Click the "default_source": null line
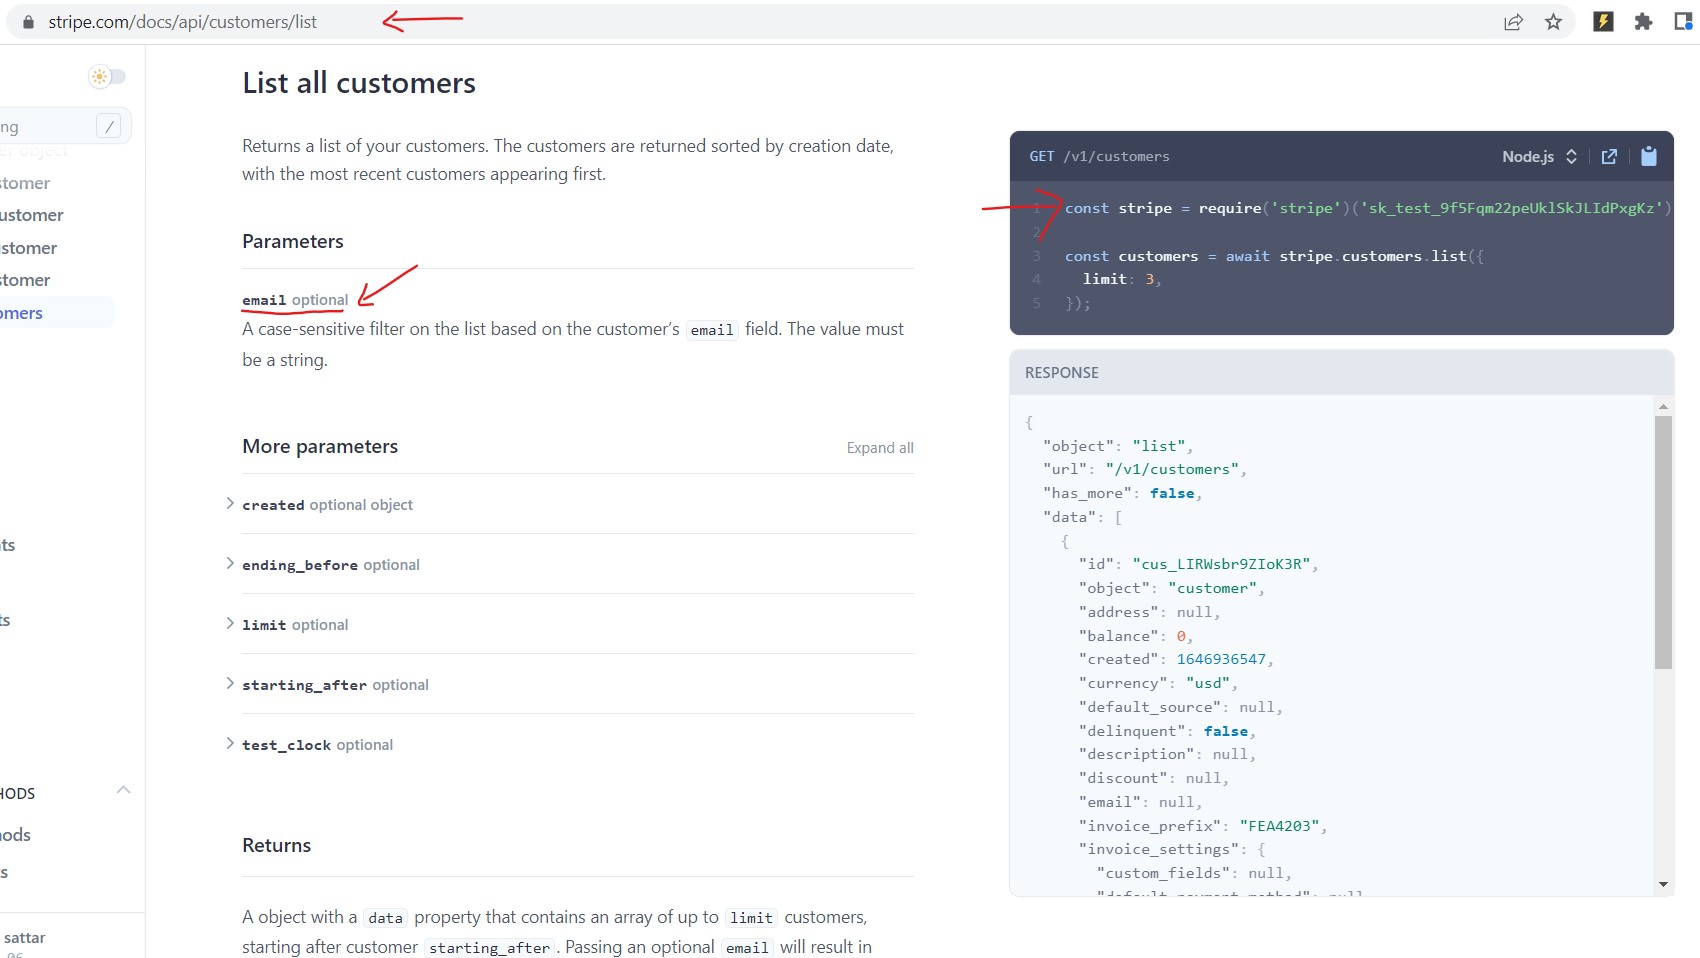 pos(1180,707)
